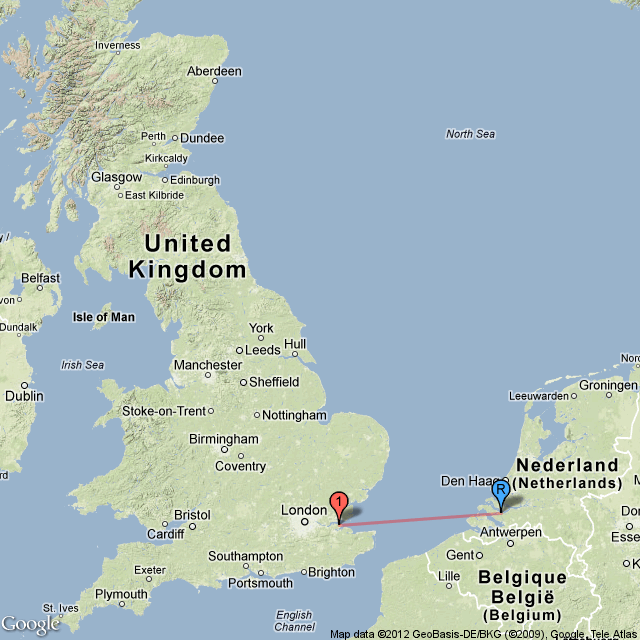Click the blue marker labeled R

[500, 495]
